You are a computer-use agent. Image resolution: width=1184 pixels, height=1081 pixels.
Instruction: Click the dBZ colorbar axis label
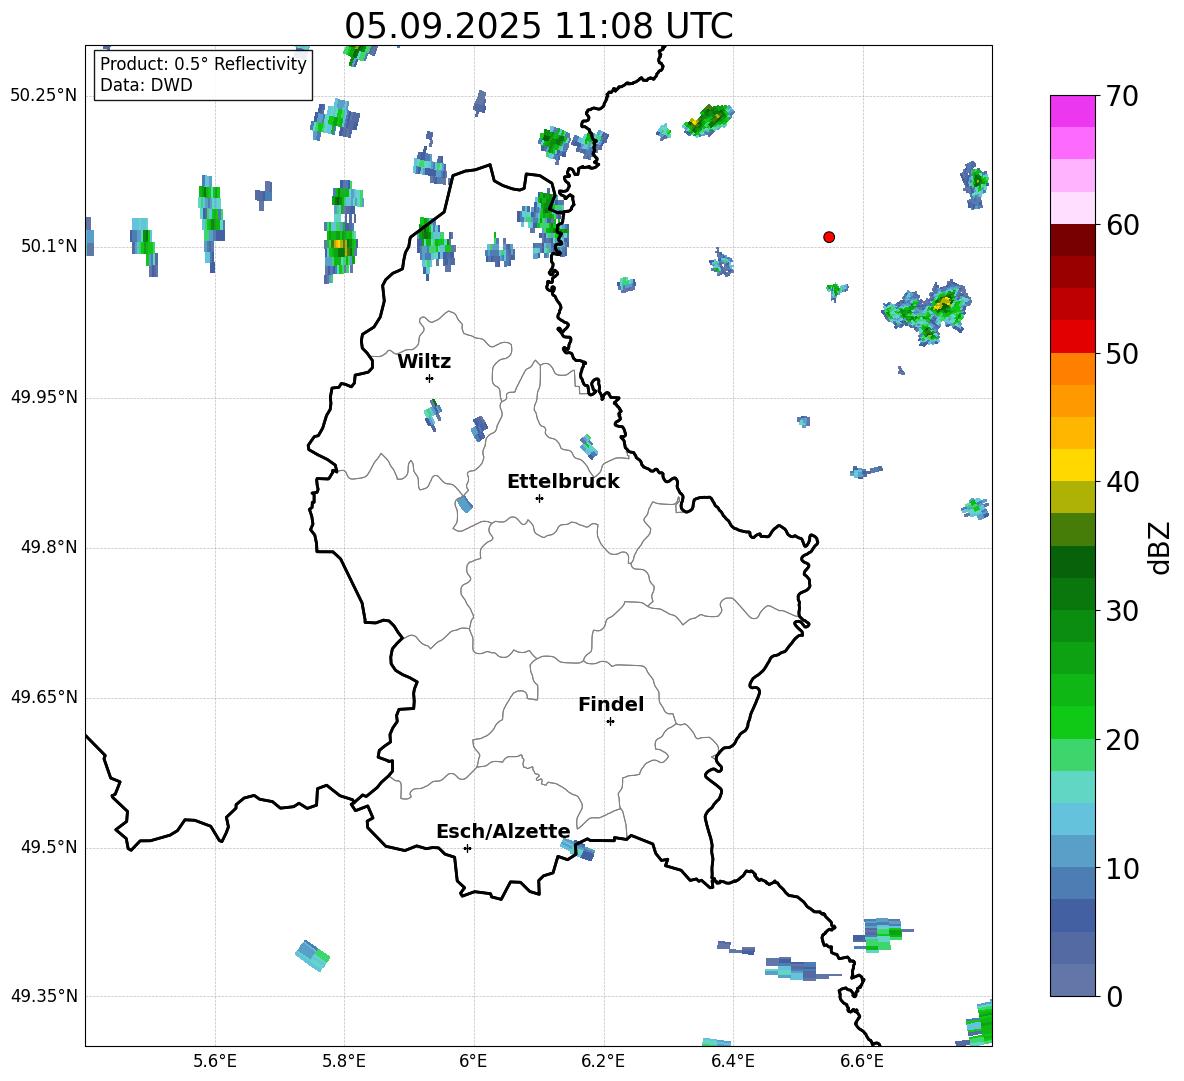1160,547
